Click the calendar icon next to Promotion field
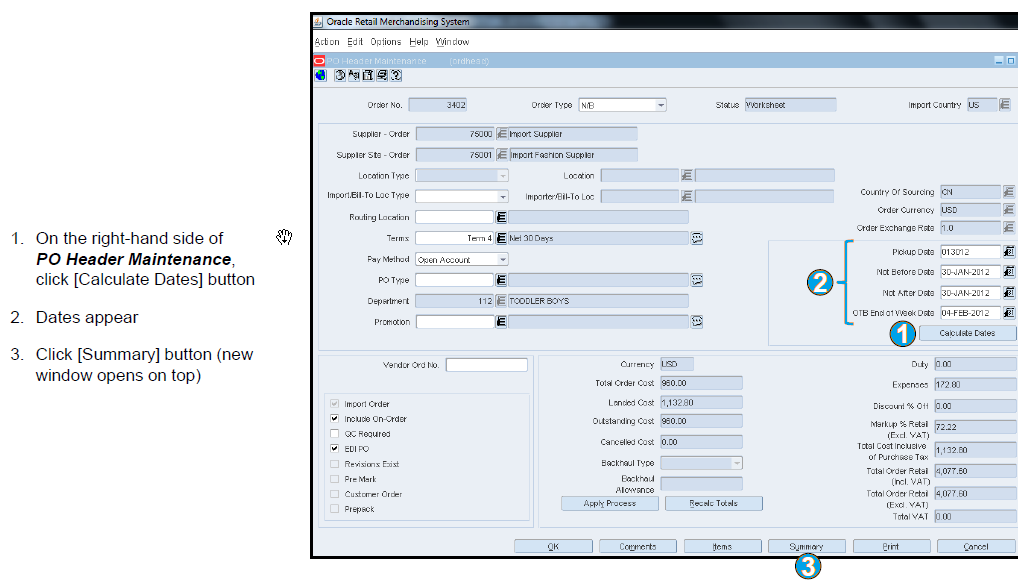The width and height of the screenshot is (1021, 587). click(699, 321)
